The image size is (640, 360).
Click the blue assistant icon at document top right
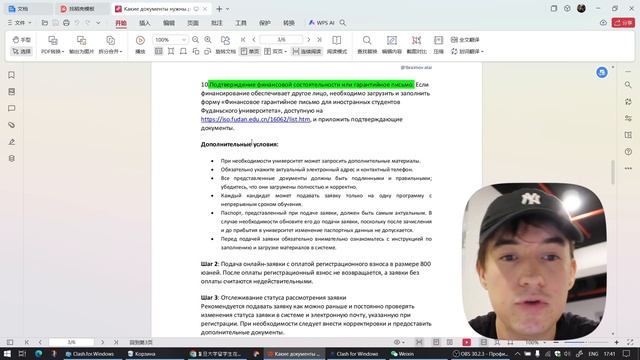click(602, 73)
